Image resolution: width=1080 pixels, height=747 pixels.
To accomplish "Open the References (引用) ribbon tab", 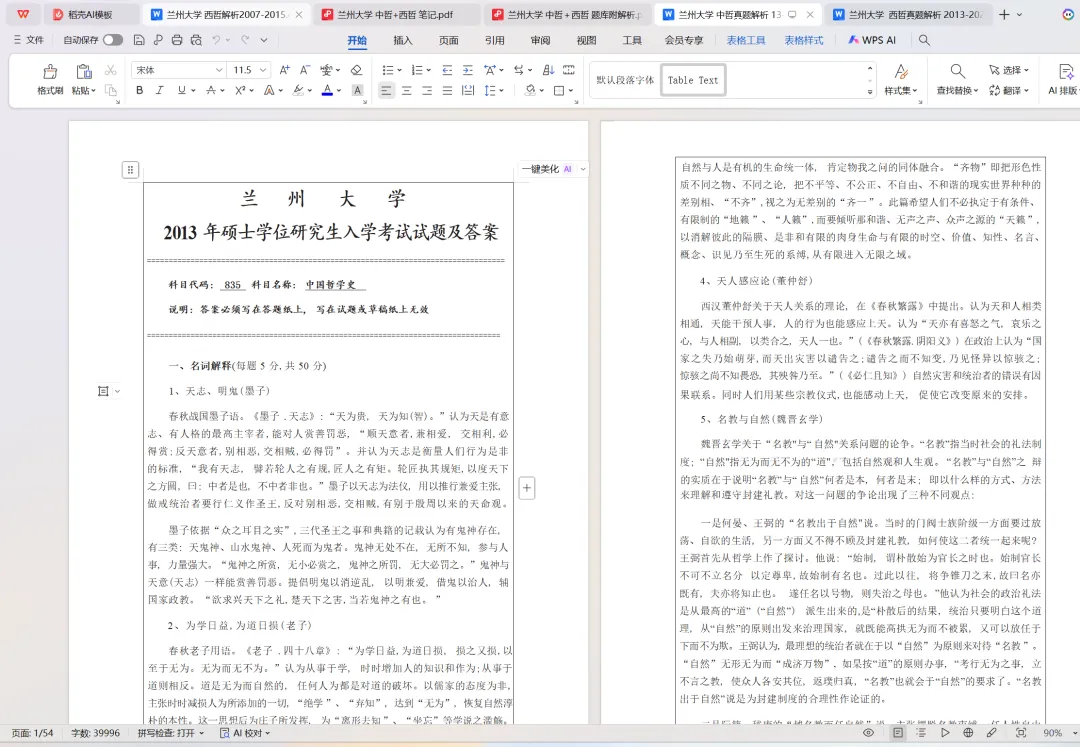I will point(495,41).
